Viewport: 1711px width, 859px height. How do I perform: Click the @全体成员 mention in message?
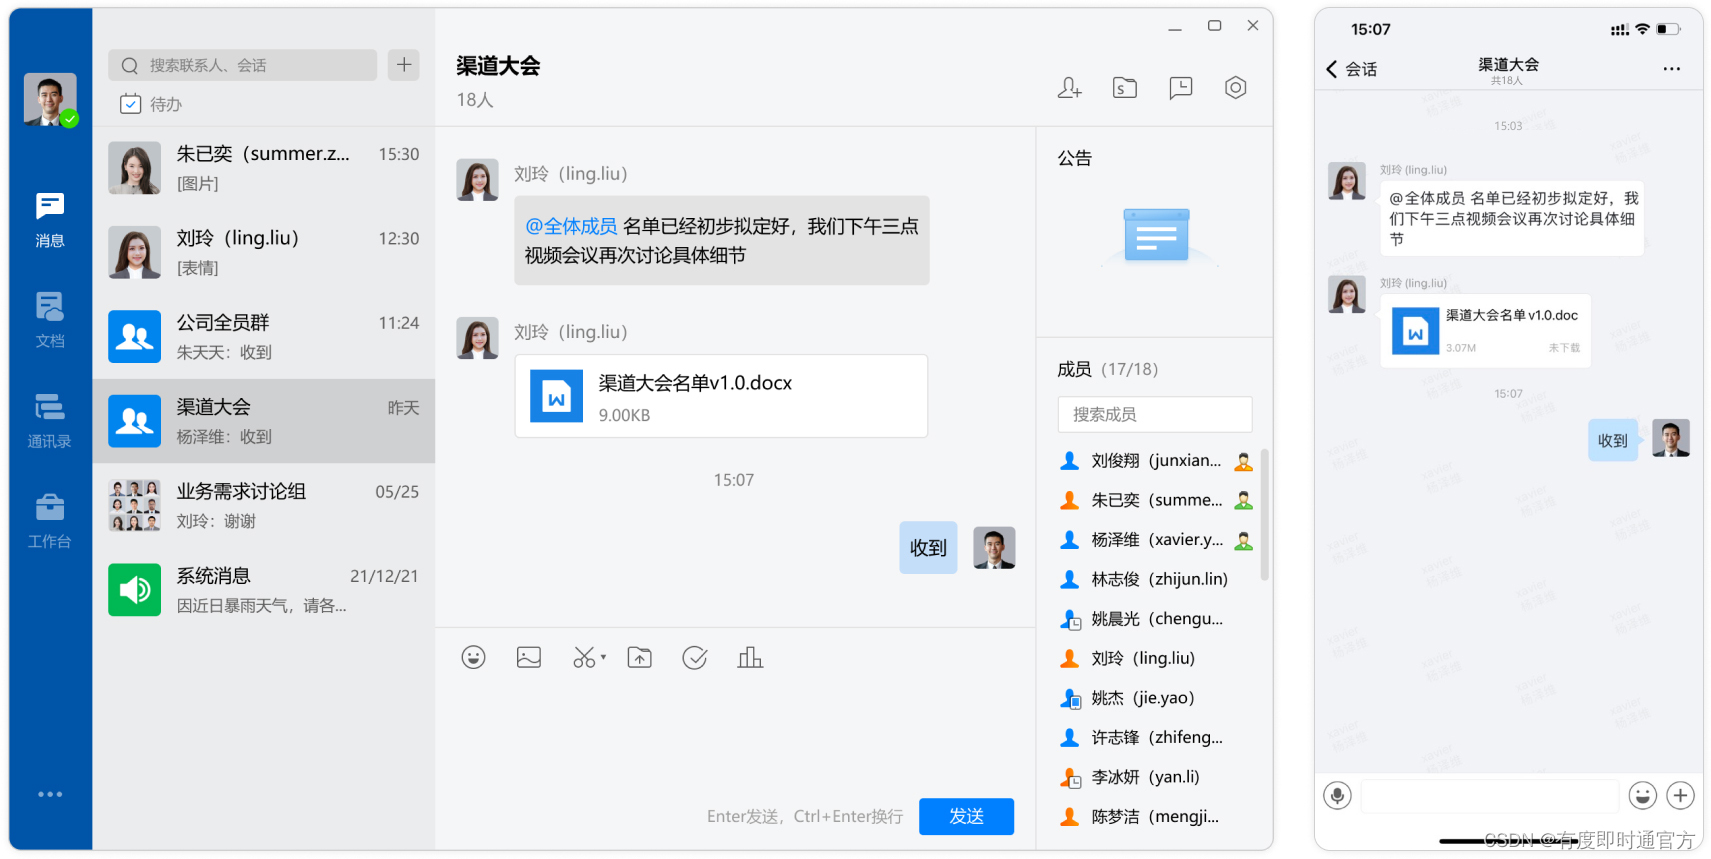pyautogui.click(x=571, y=227)
